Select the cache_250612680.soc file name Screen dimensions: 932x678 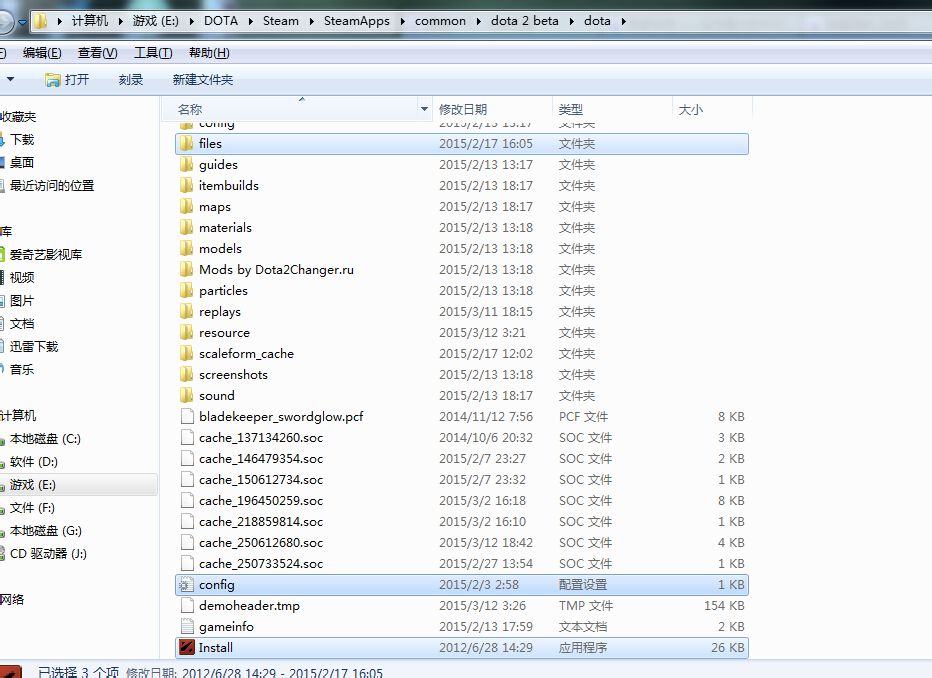tap(261, 543)
